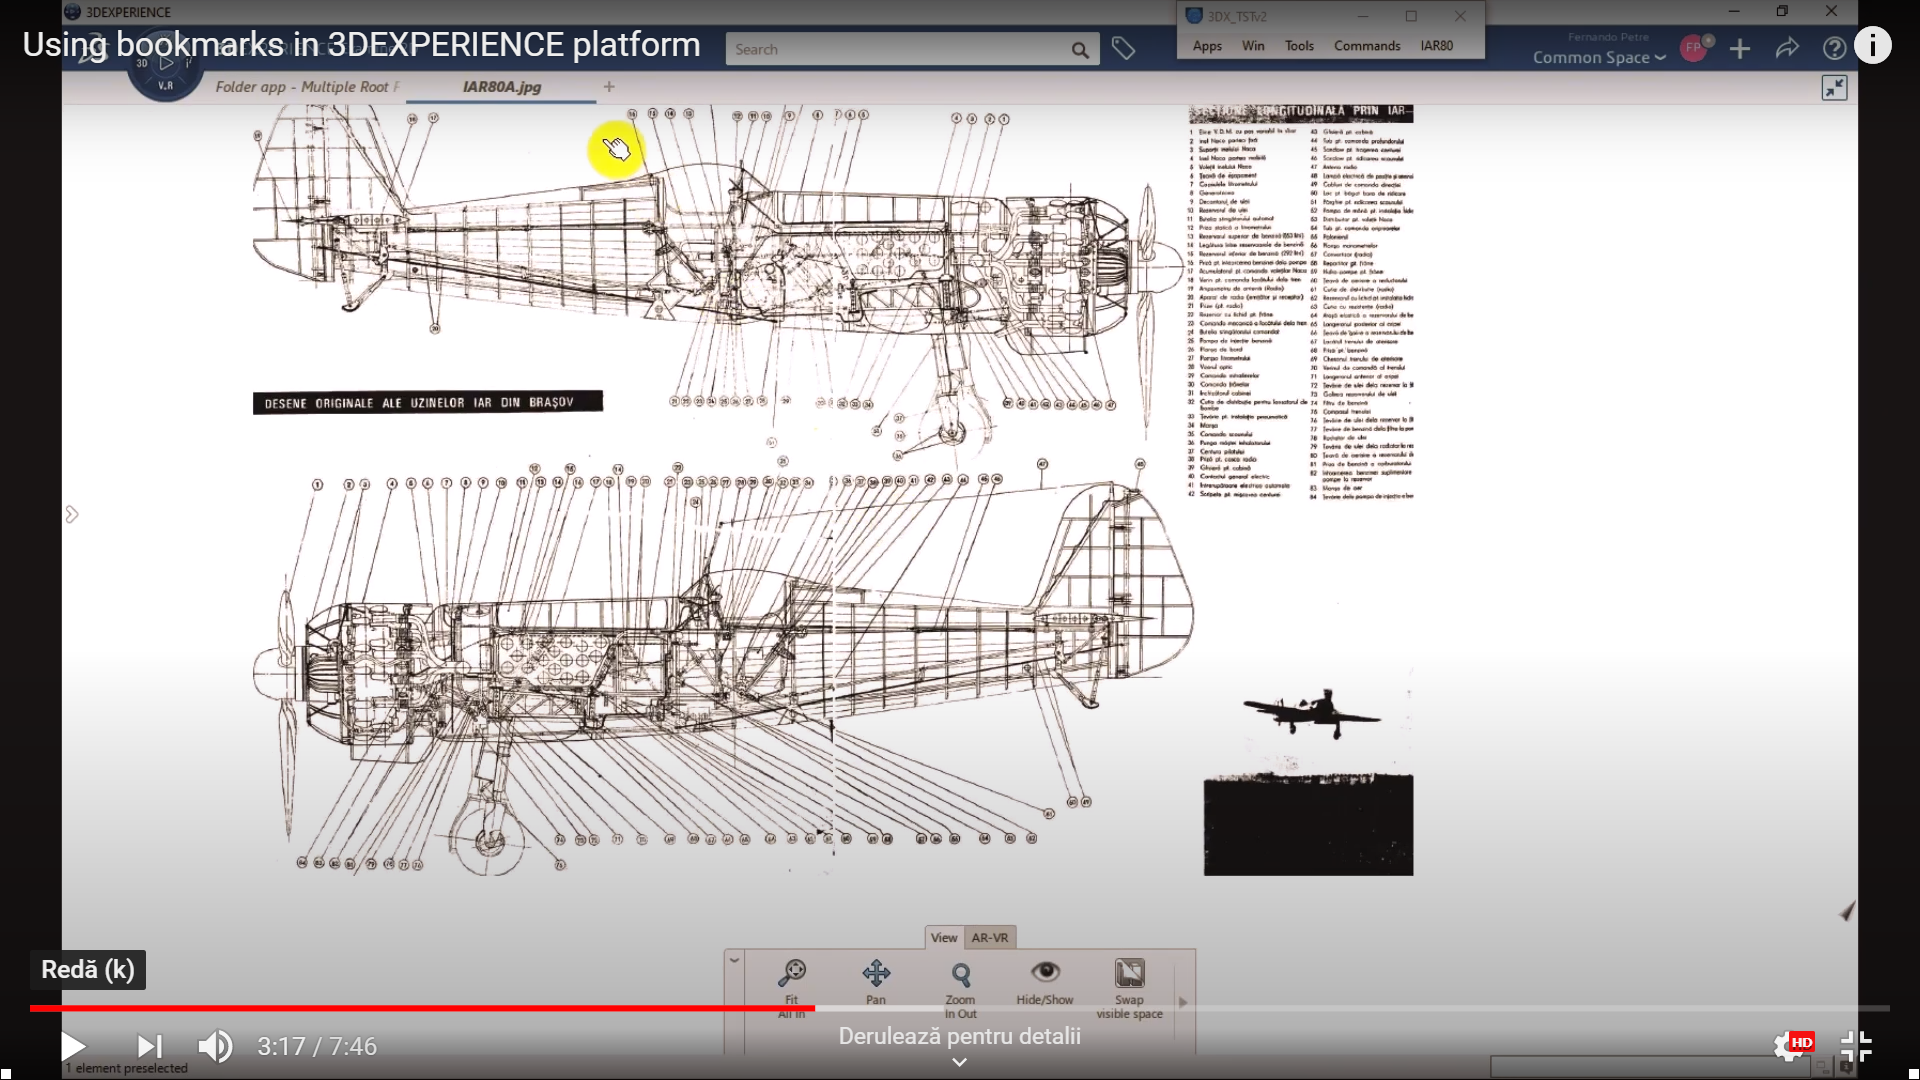Viewport: 1920px width, 1080px height.
Task: Open the Commands menu in 3DX_TSTv2 window
Action: point(1367,46)
